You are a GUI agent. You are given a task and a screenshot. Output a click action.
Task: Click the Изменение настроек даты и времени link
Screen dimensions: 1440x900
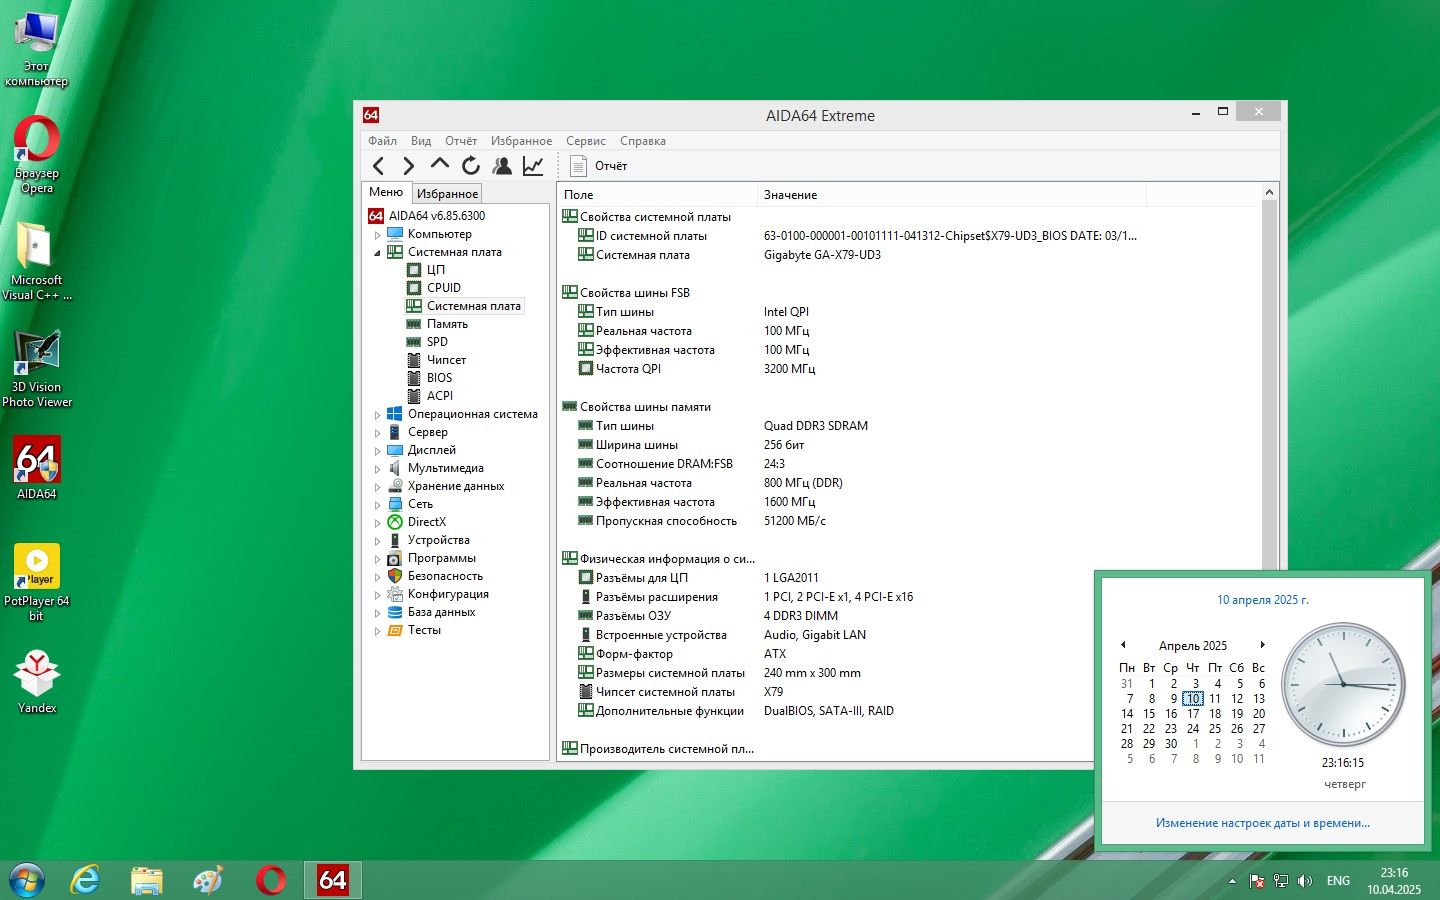[1262, 823]
